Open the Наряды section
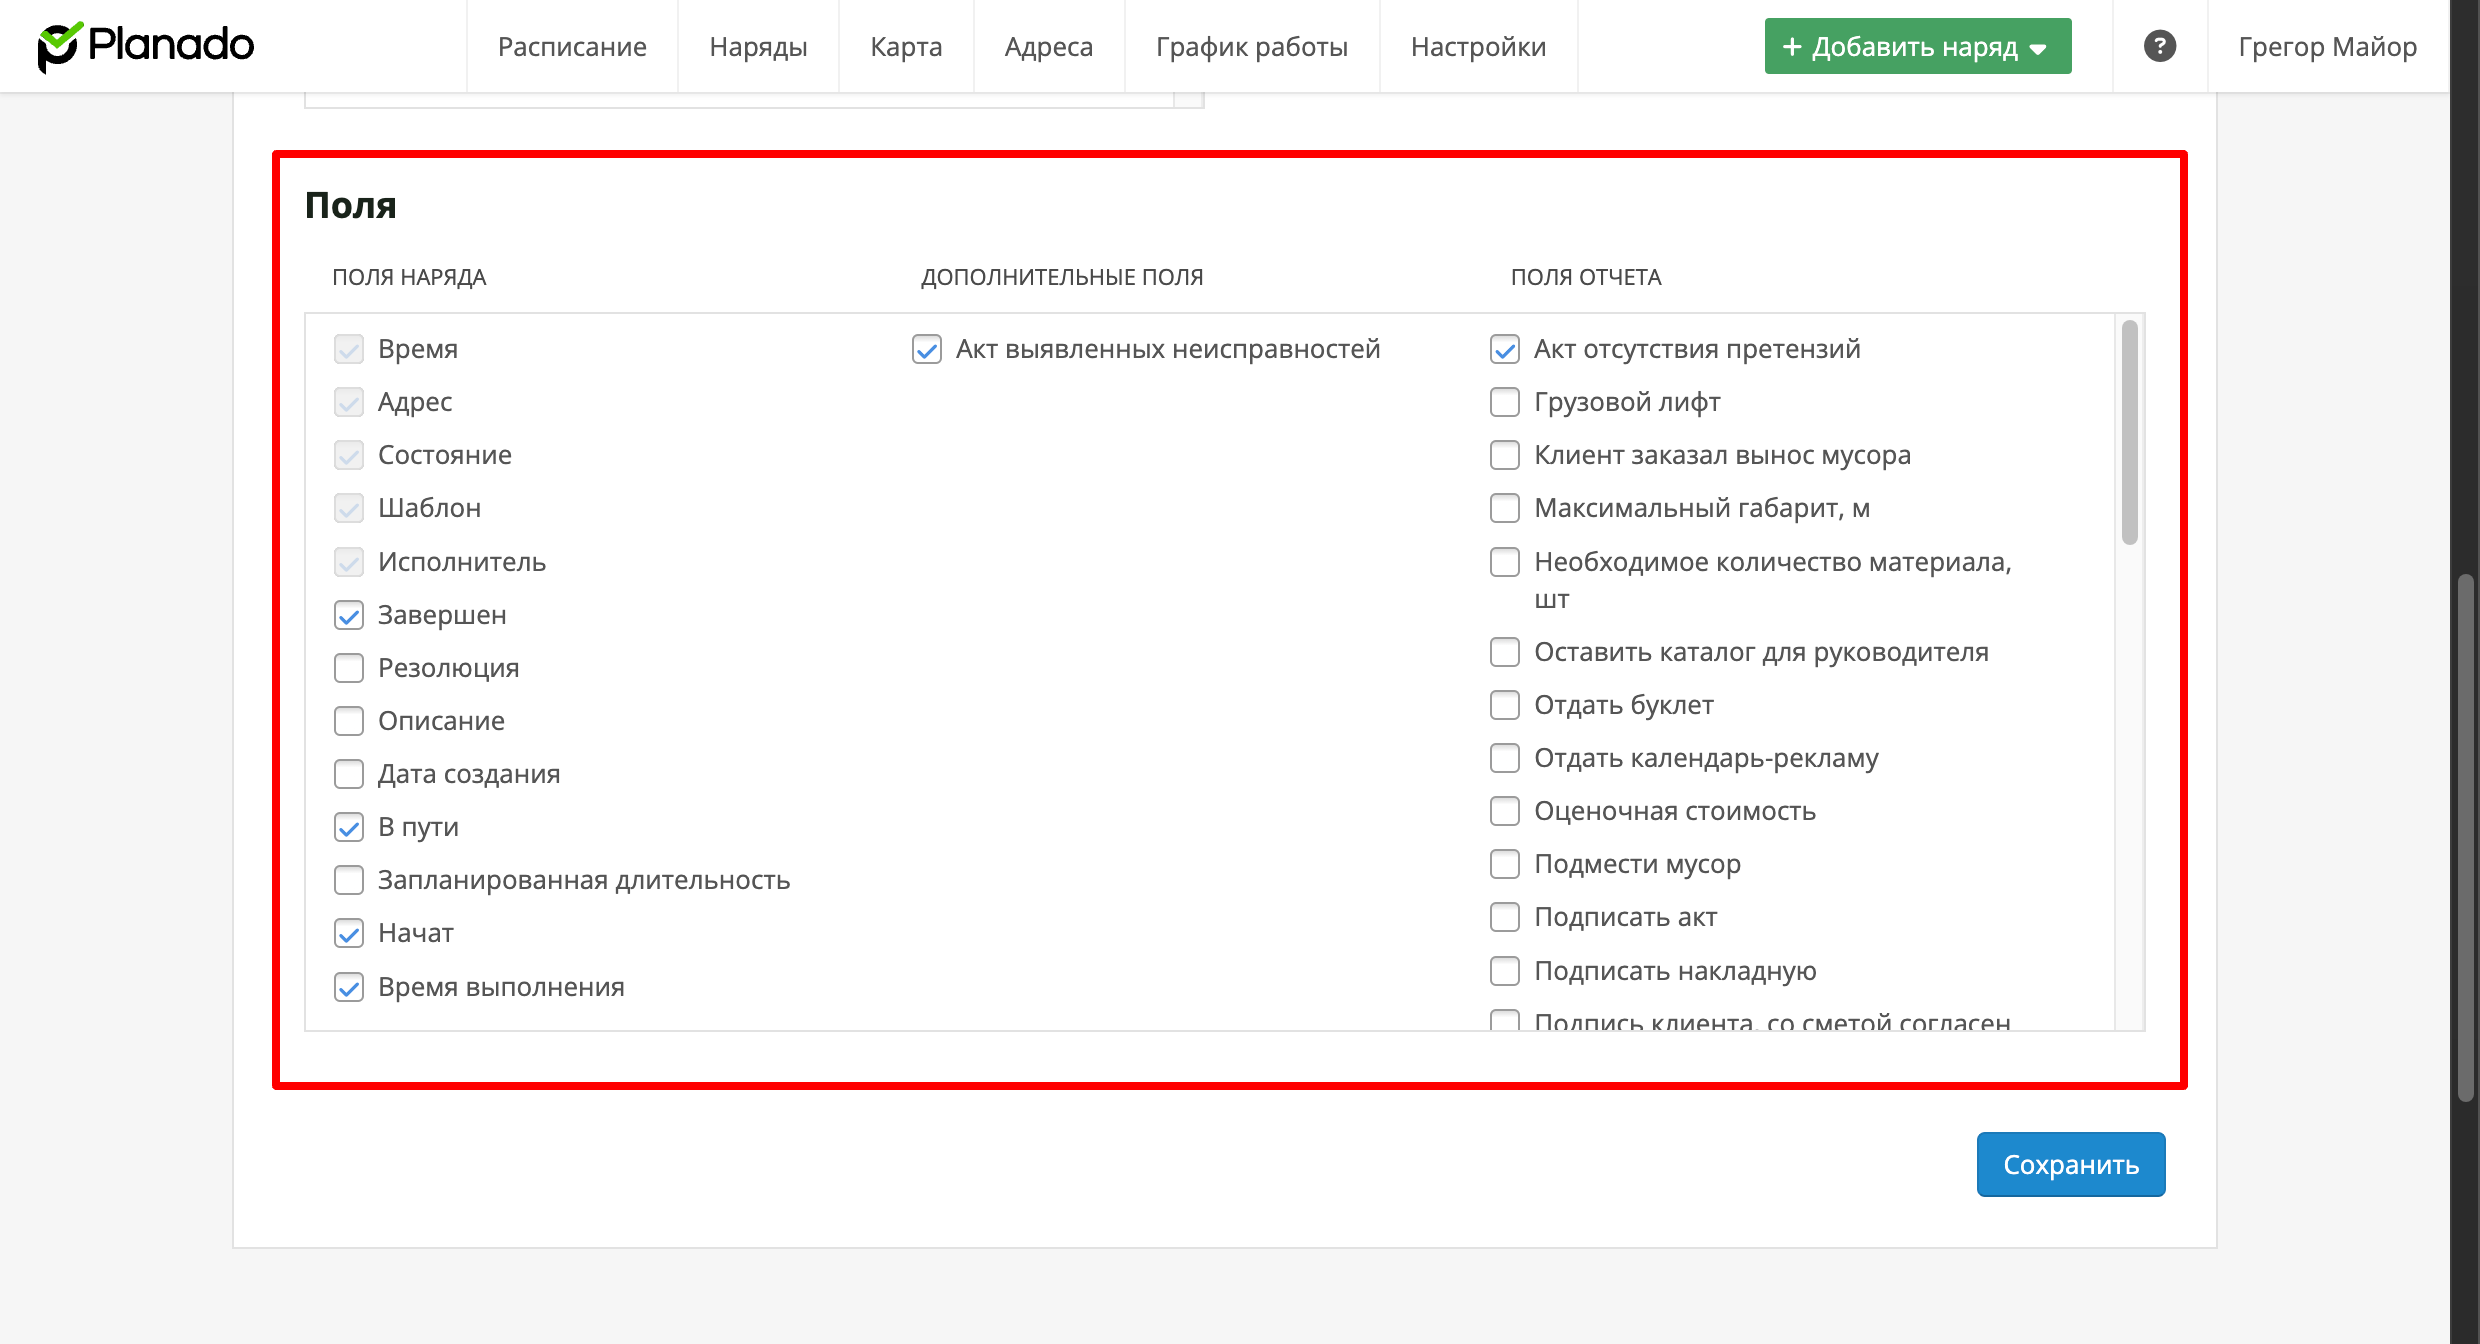2480x1344 pixels. click(758, 46)
